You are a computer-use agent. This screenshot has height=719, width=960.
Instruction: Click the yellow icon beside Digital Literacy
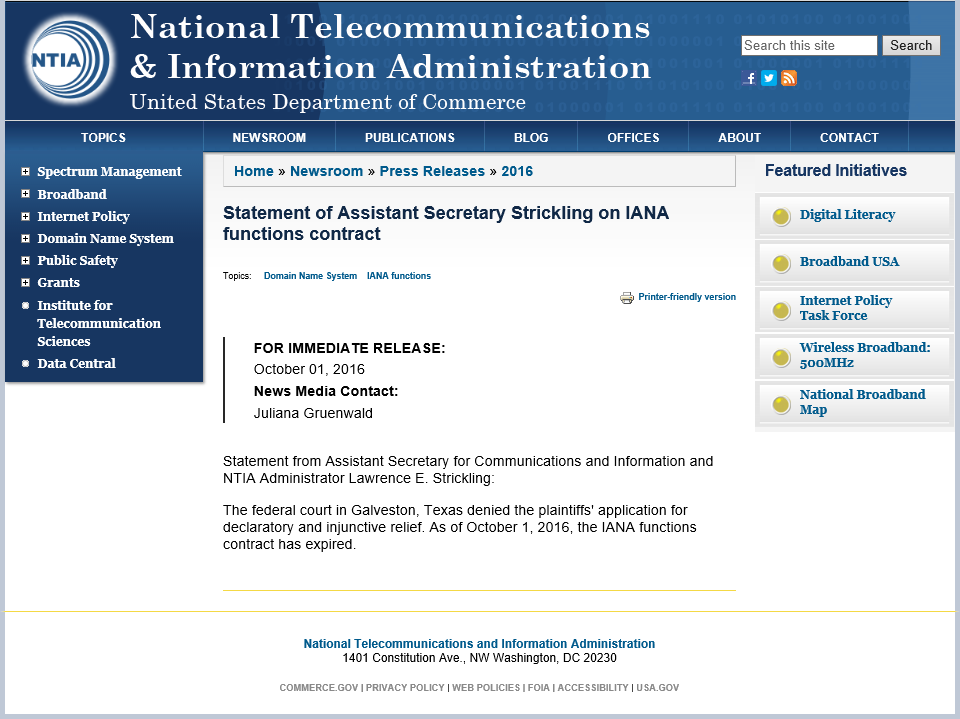coord(781,215)
